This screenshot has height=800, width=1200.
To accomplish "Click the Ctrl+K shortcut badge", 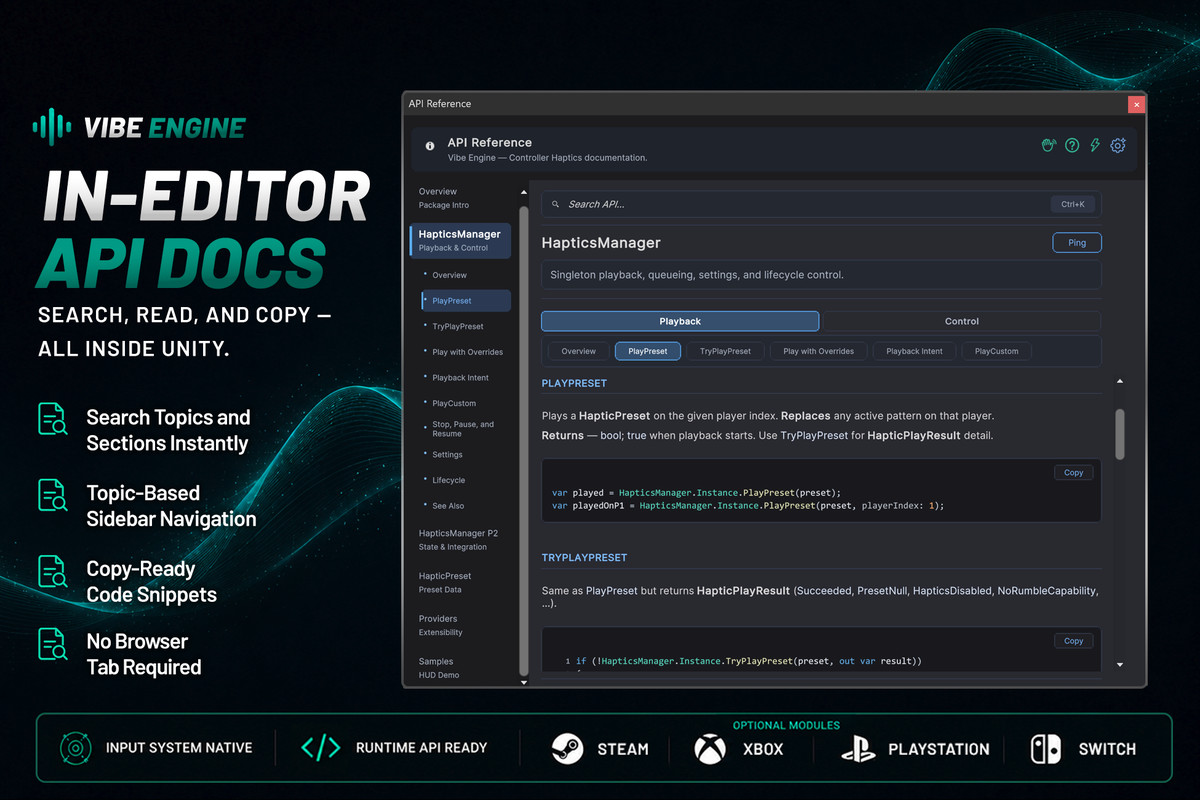I will coord(1073,204).
